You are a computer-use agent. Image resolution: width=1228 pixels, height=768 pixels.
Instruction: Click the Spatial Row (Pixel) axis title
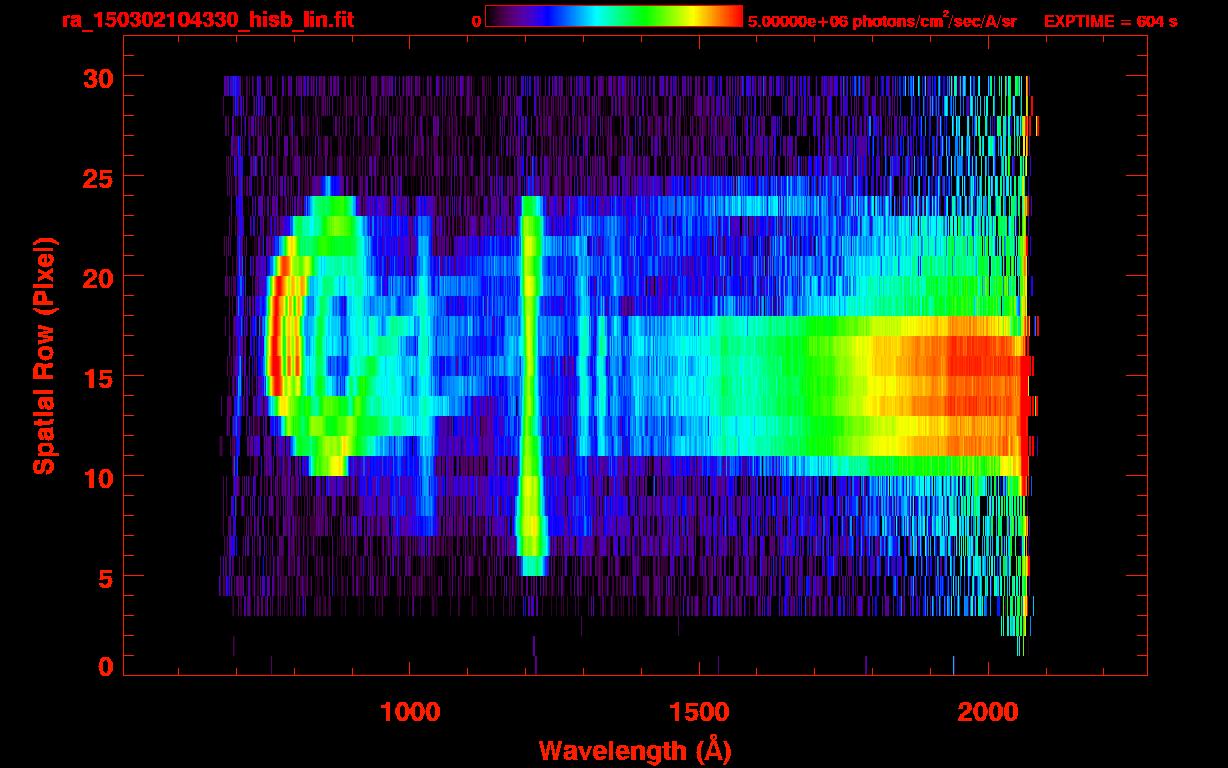[x=44, y=355]
